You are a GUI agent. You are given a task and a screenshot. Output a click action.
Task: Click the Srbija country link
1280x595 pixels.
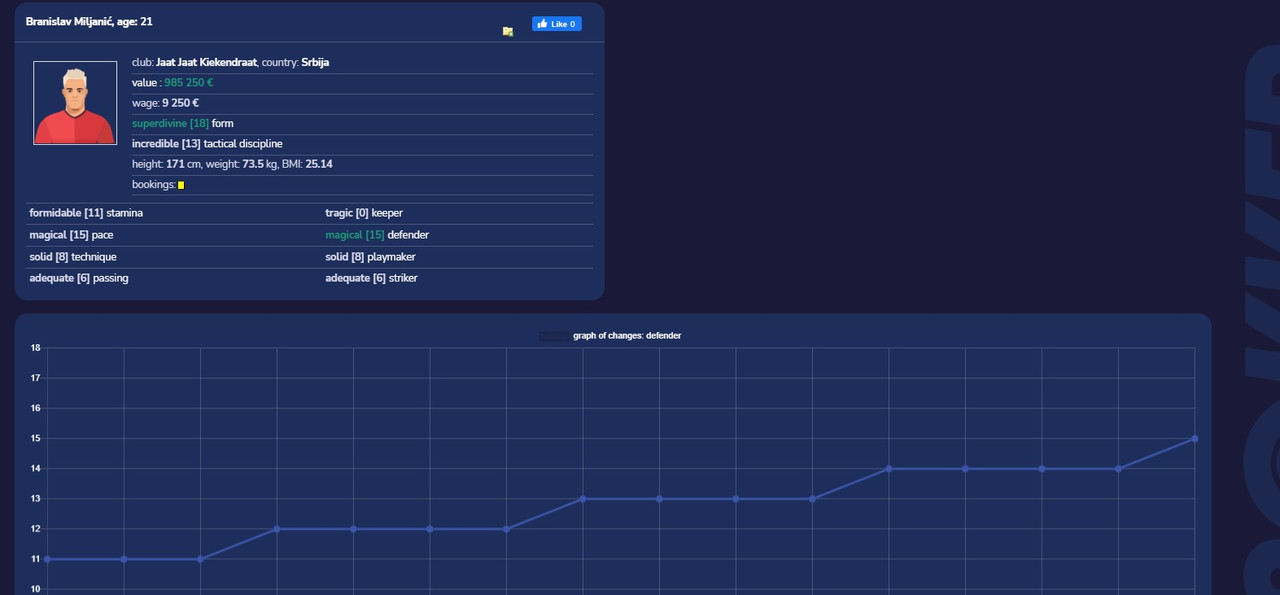pyautogui.click(x=315, y=62)
